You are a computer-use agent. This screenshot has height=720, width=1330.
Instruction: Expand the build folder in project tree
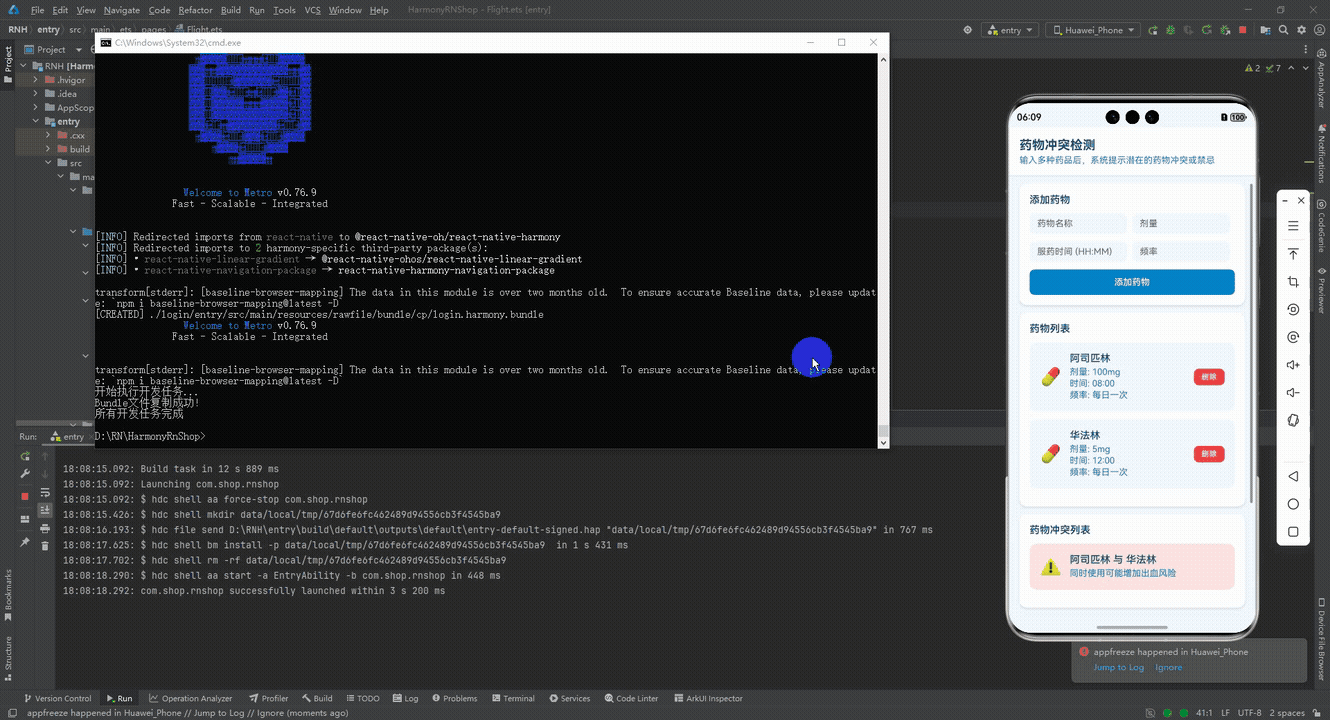point(48,149)
